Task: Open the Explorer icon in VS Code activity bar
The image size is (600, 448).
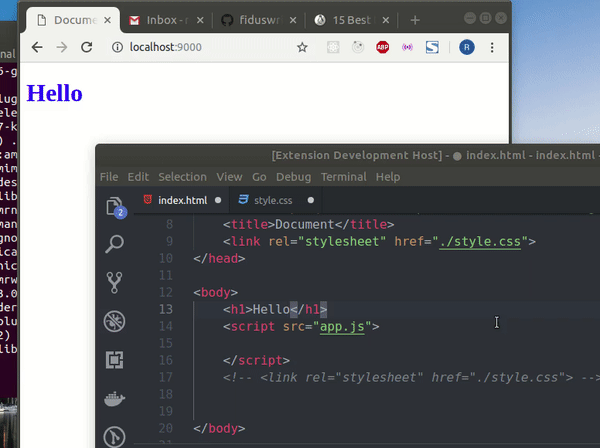Action: [x=115, y=207]
